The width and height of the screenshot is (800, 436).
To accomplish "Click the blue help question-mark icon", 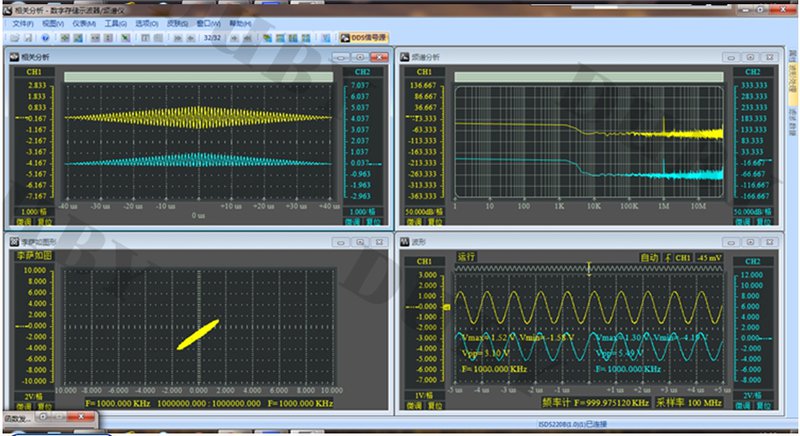I will point(45,38).
